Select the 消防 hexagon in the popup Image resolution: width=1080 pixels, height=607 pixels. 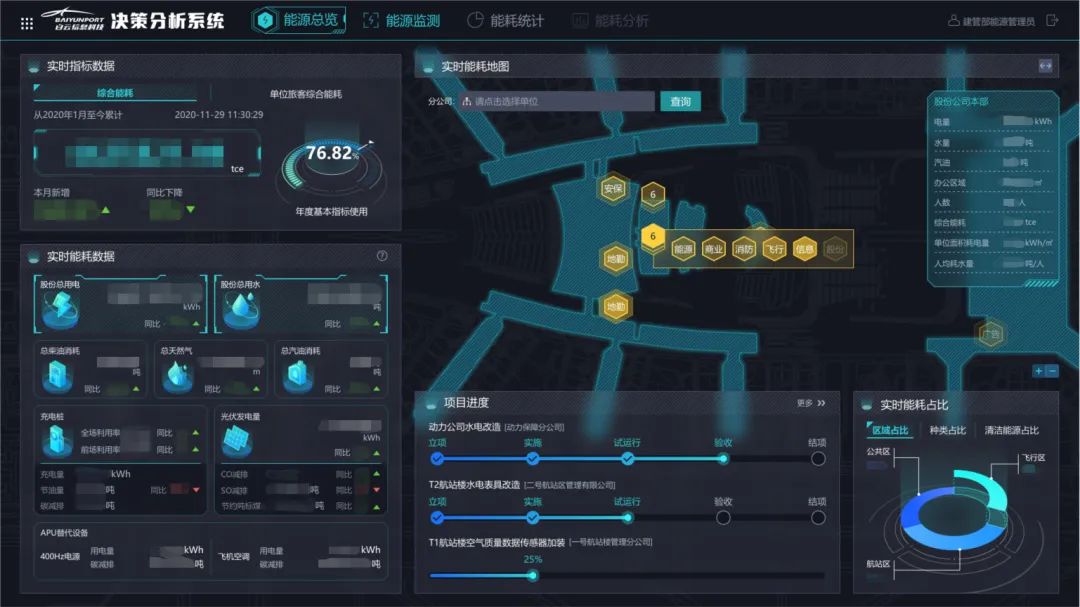(x=744, y=249)
